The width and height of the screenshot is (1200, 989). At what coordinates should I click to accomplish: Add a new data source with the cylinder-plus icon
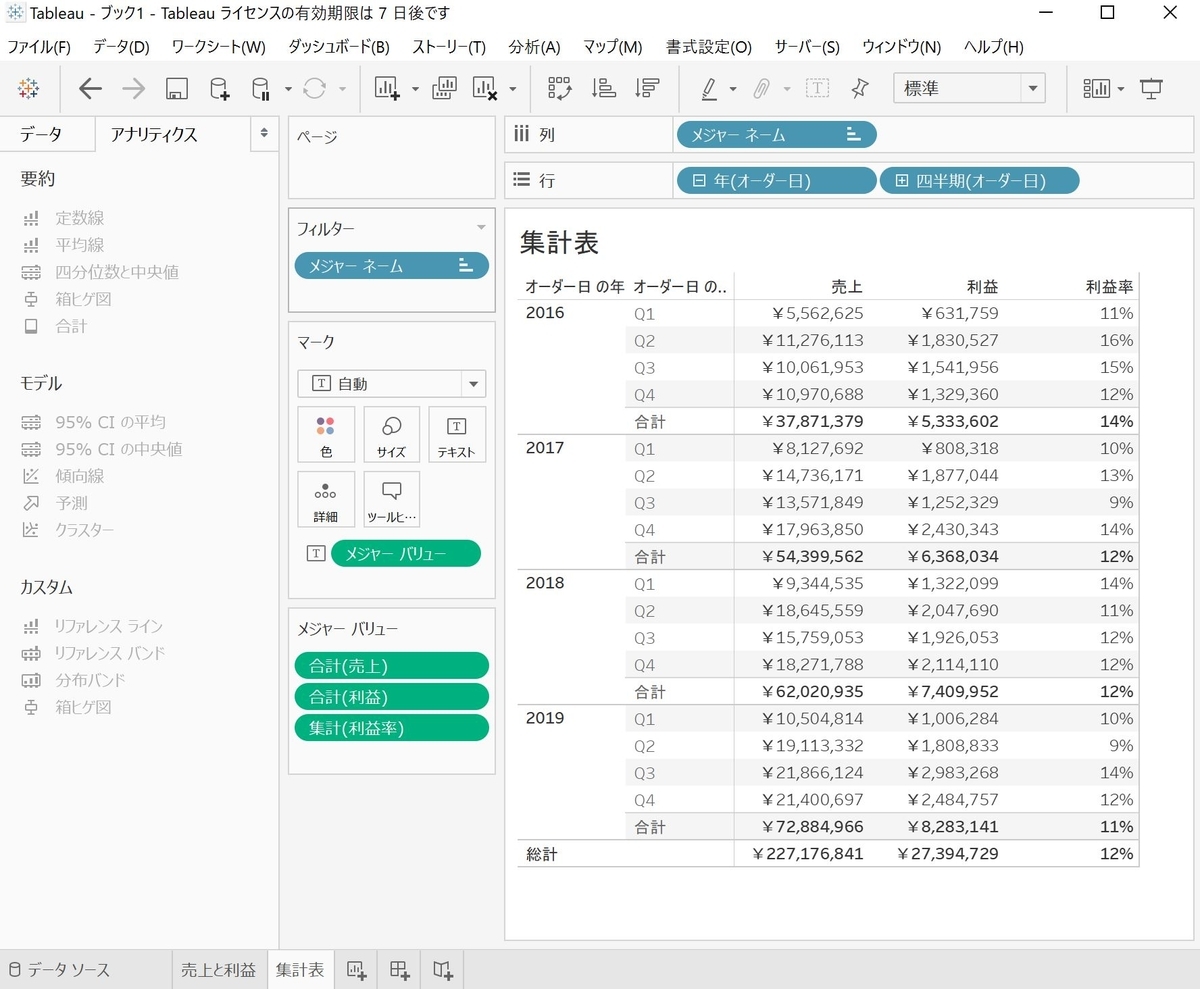point(219,88)
